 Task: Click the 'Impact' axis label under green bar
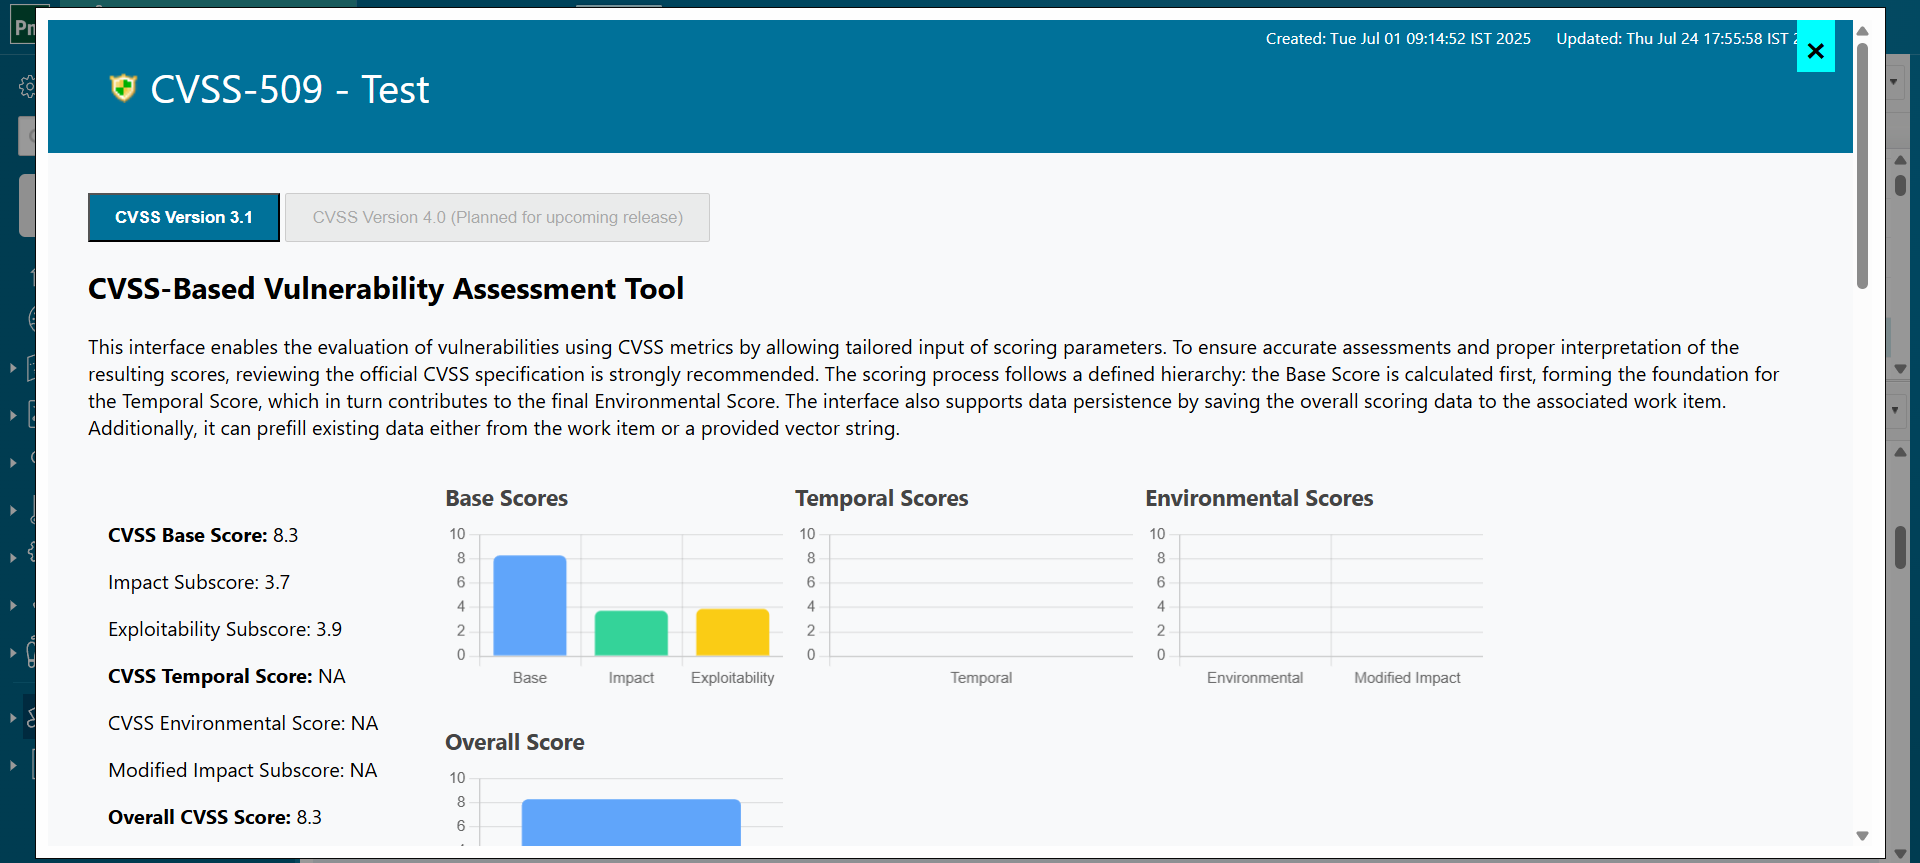coord(631,678)
